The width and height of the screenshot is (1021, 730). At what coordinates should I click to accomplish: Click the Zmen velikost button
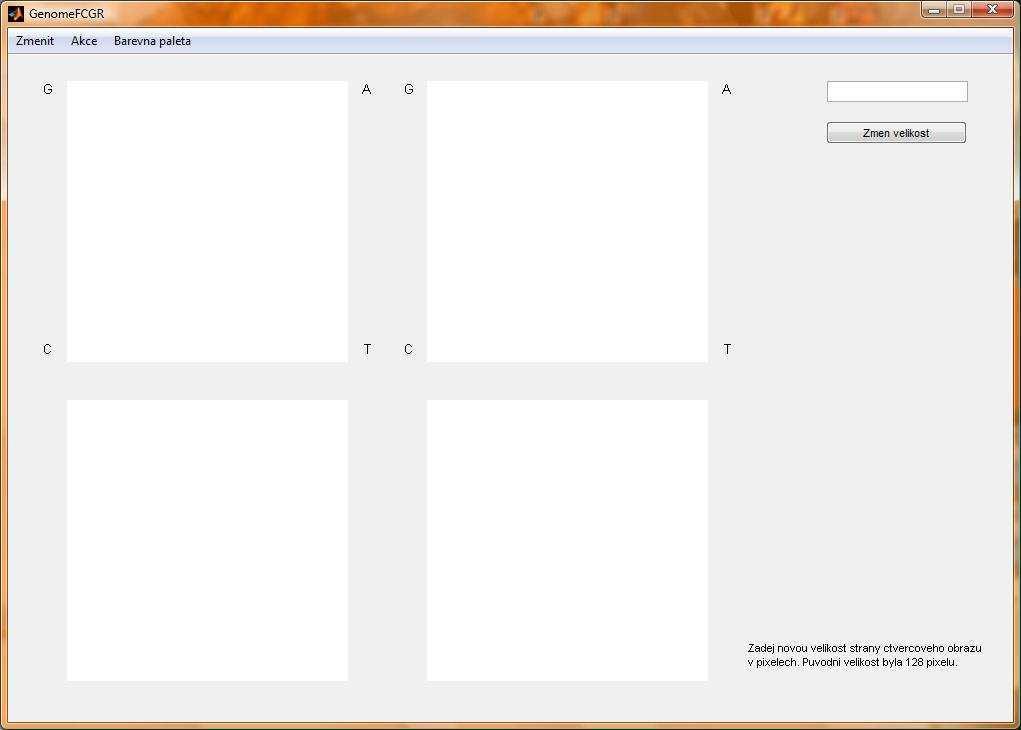[x=896, y=133]
